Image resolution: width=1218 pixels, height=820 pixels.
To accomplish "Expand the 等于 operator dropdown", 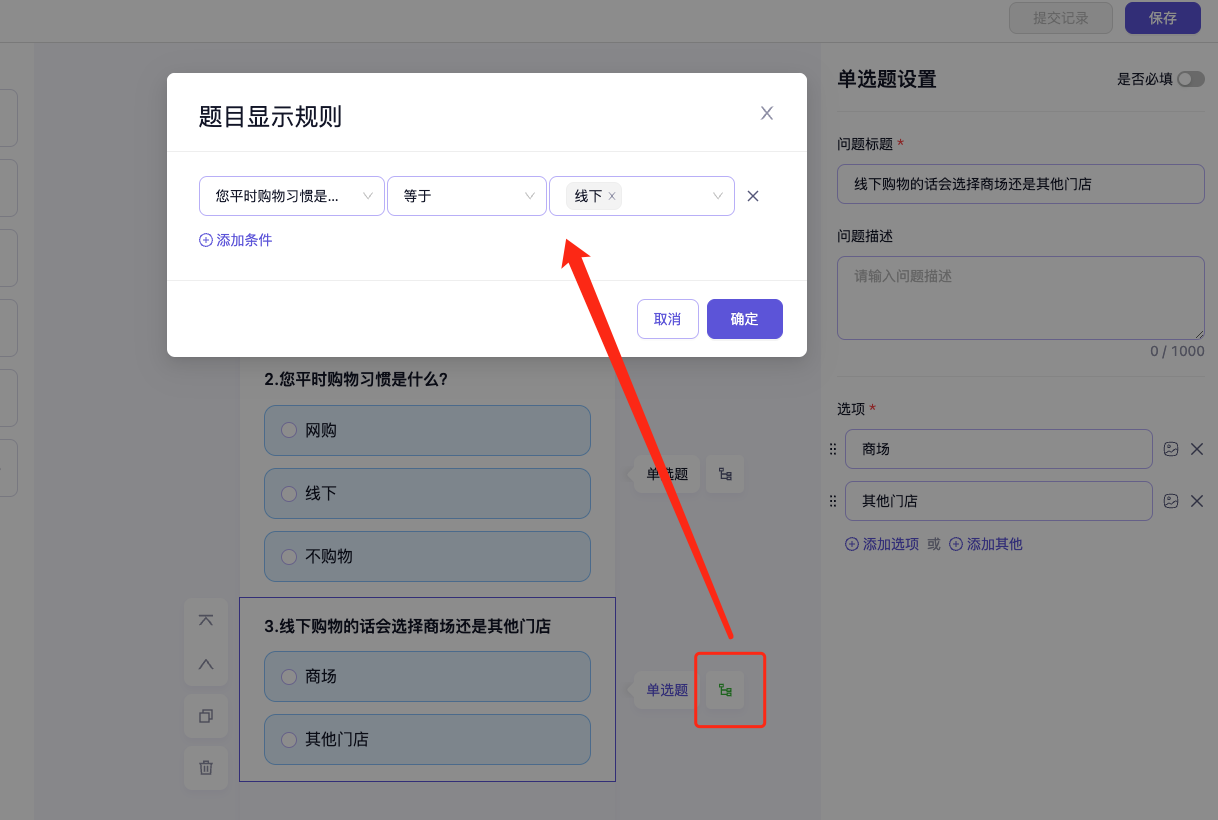I will 466,196.
